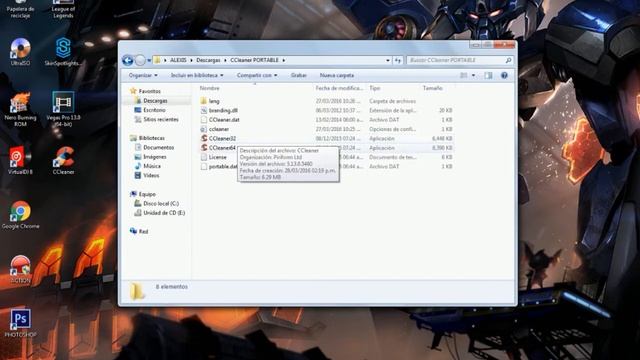640x360 pixels.
Task: Launch Google Chrome from the desktop
Action: 20,215
